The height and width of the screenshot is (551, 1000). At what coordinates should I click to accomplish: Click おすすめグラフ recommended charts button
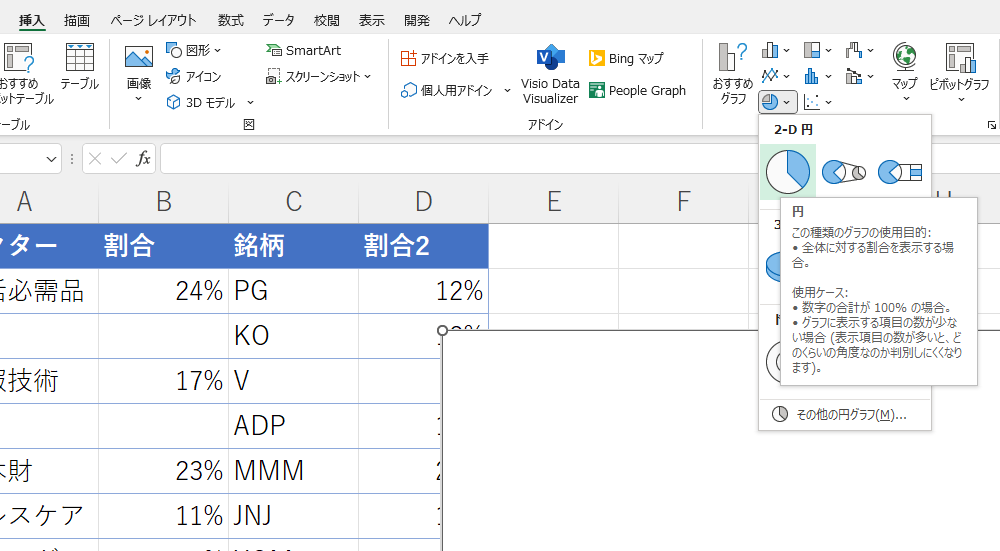click(733, 73)
